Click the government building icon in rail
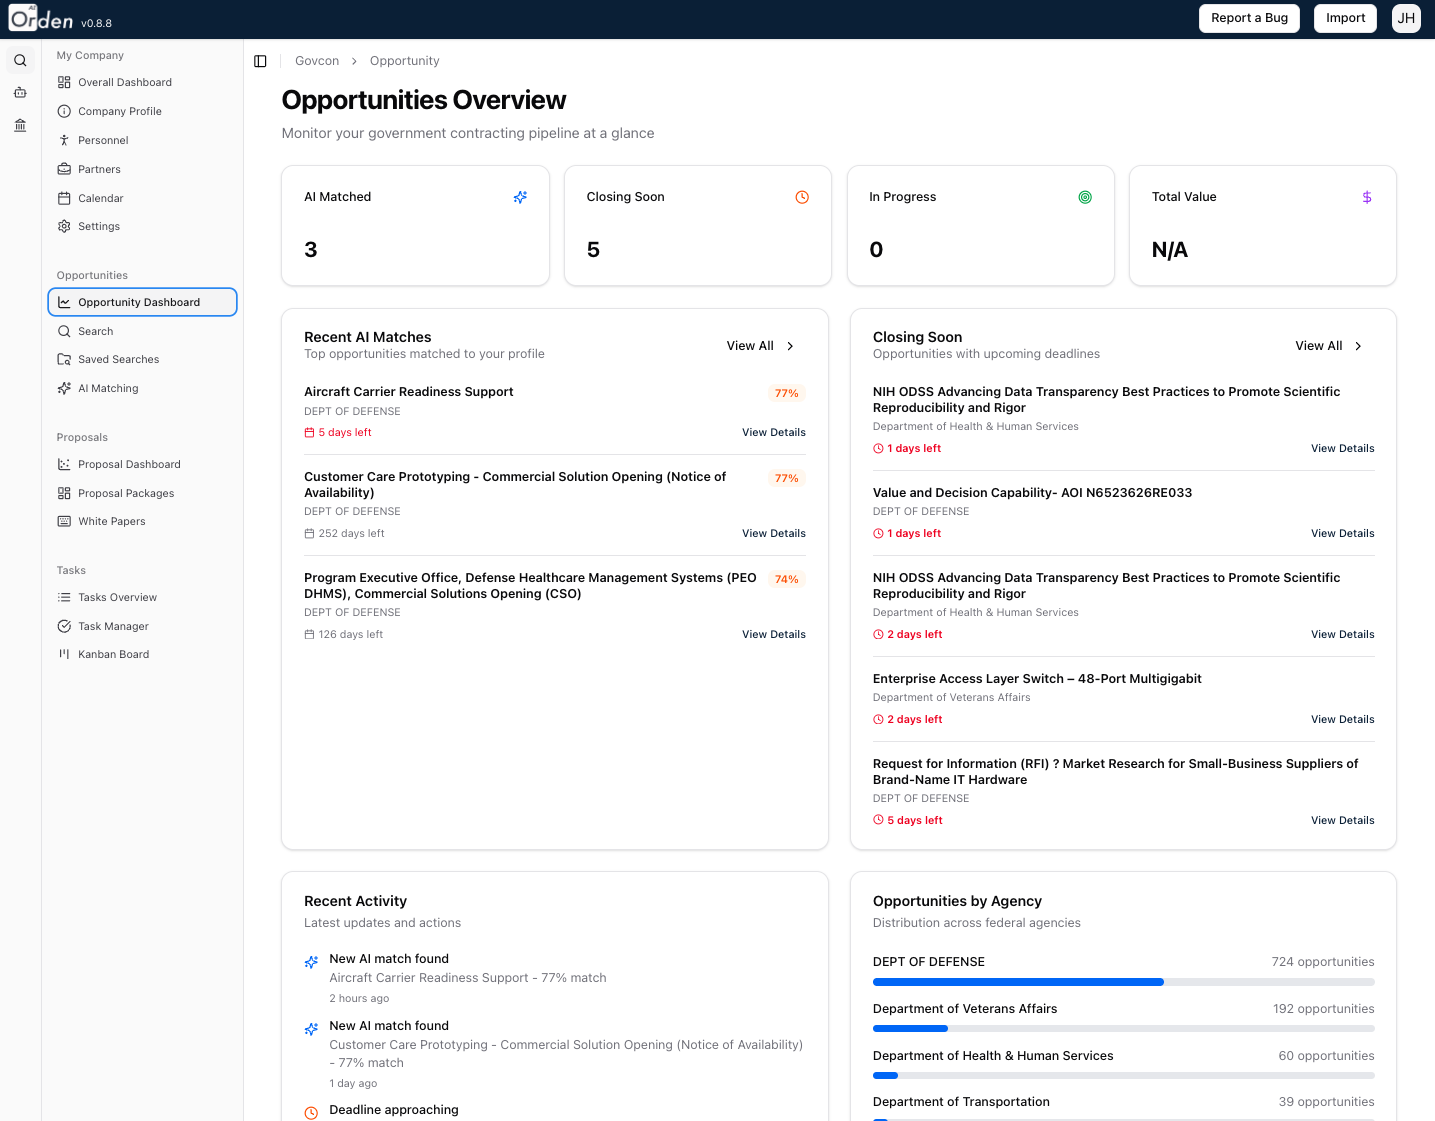The height and width of the screenshot is (1121, 1435). pos(20,126)
